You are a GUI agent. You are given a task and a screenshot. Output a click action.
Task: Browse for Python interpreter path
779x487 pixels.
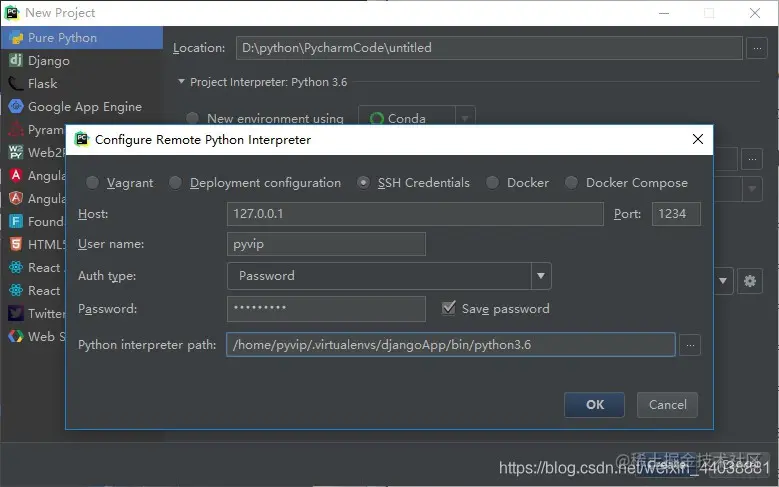pyautogui.click(x=690, y=345)
